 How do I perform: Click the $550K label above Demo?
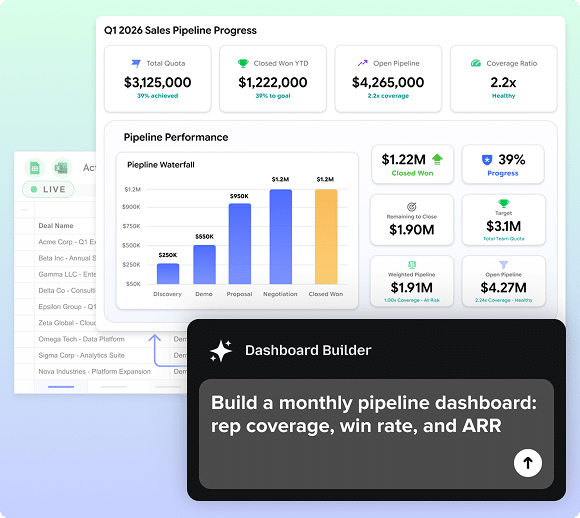click(205, 236)
